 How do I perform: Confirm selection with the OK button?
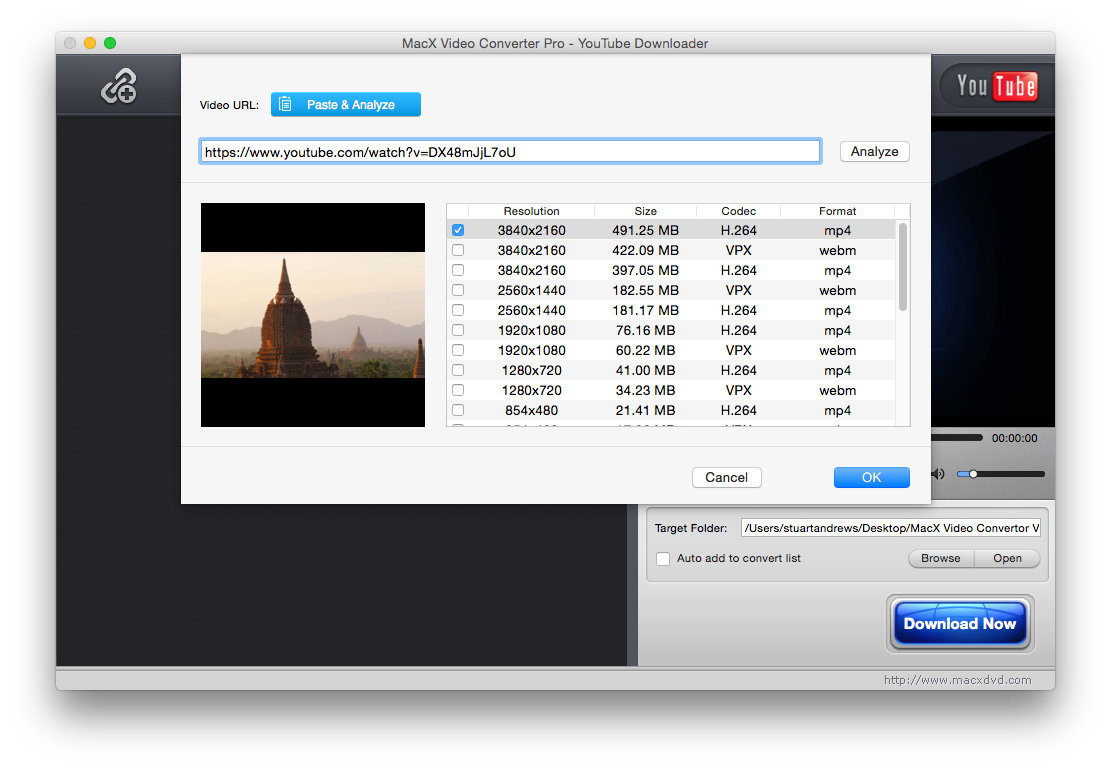tap(872, 477)
